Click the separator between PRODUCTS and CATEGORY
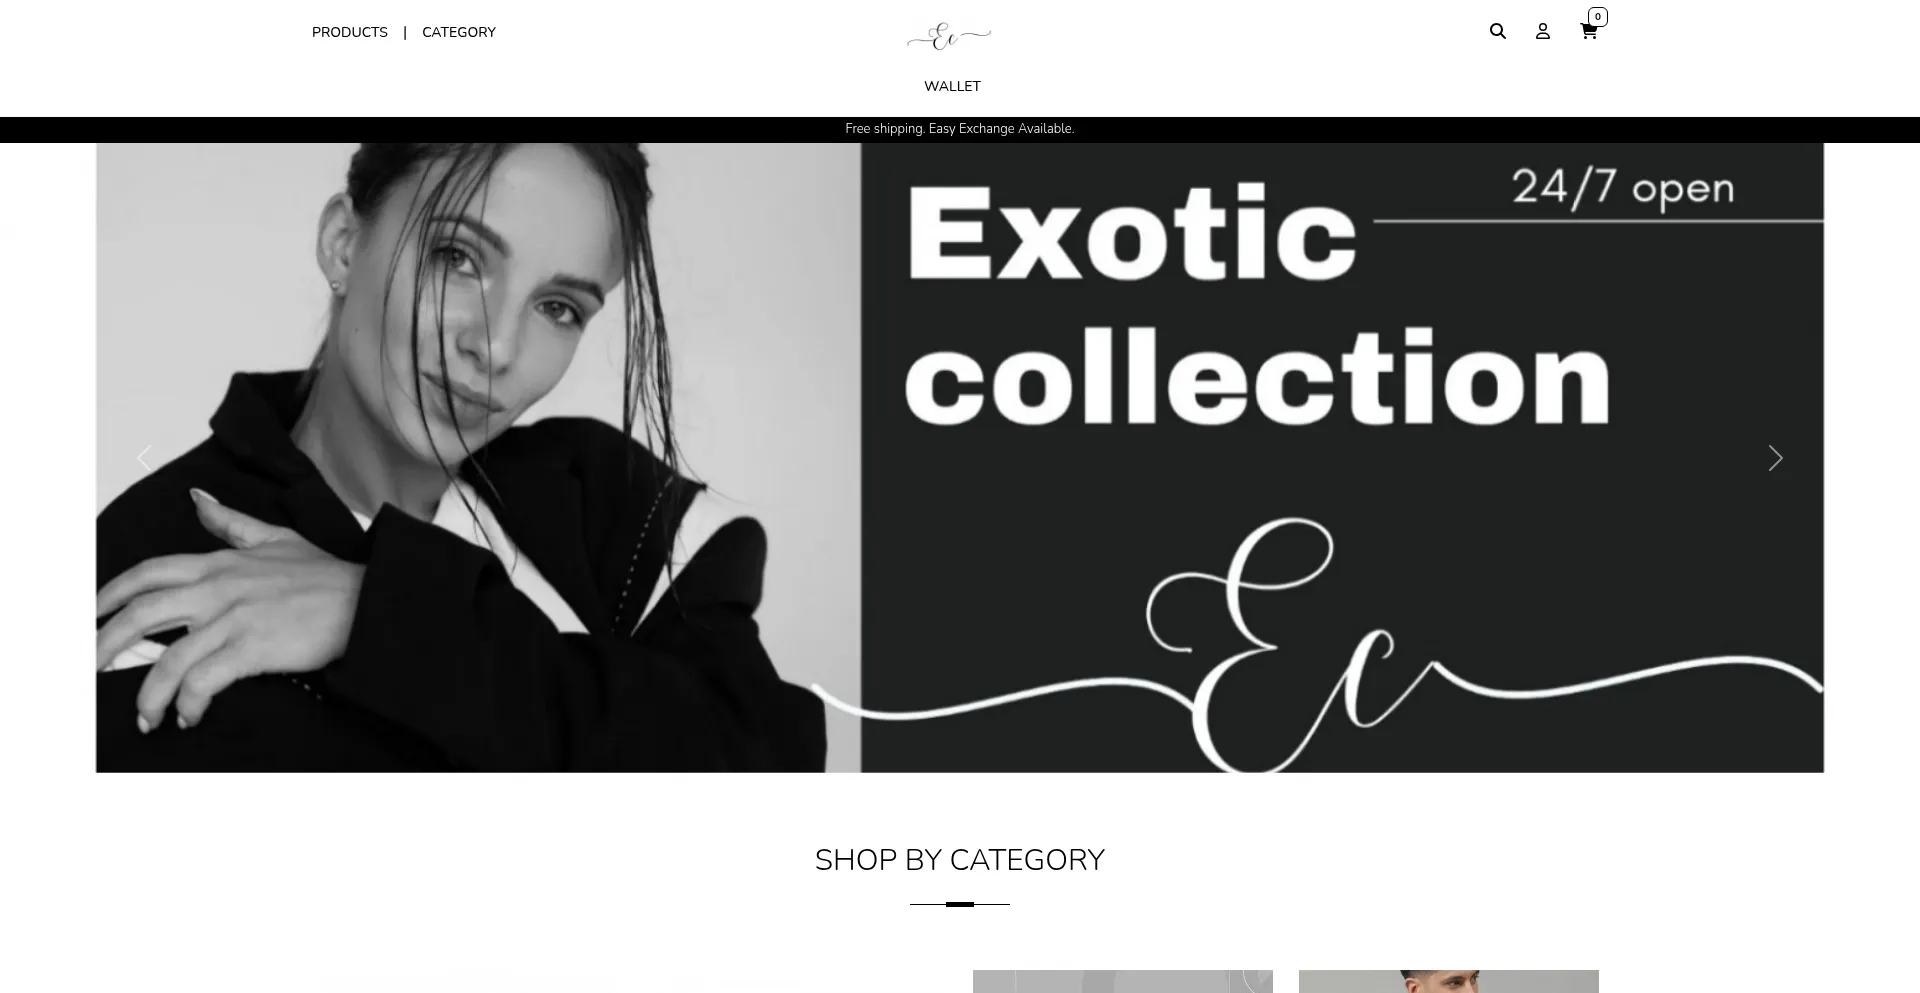 (x=405, y=32)
